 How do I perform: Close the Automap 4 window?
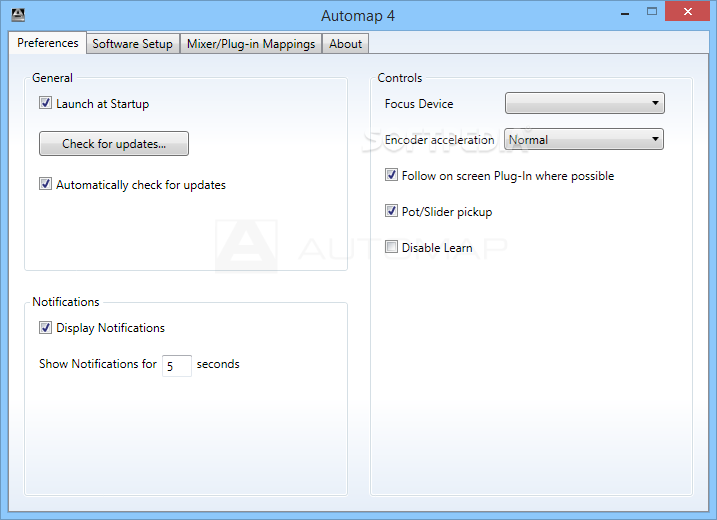(687, 11)
